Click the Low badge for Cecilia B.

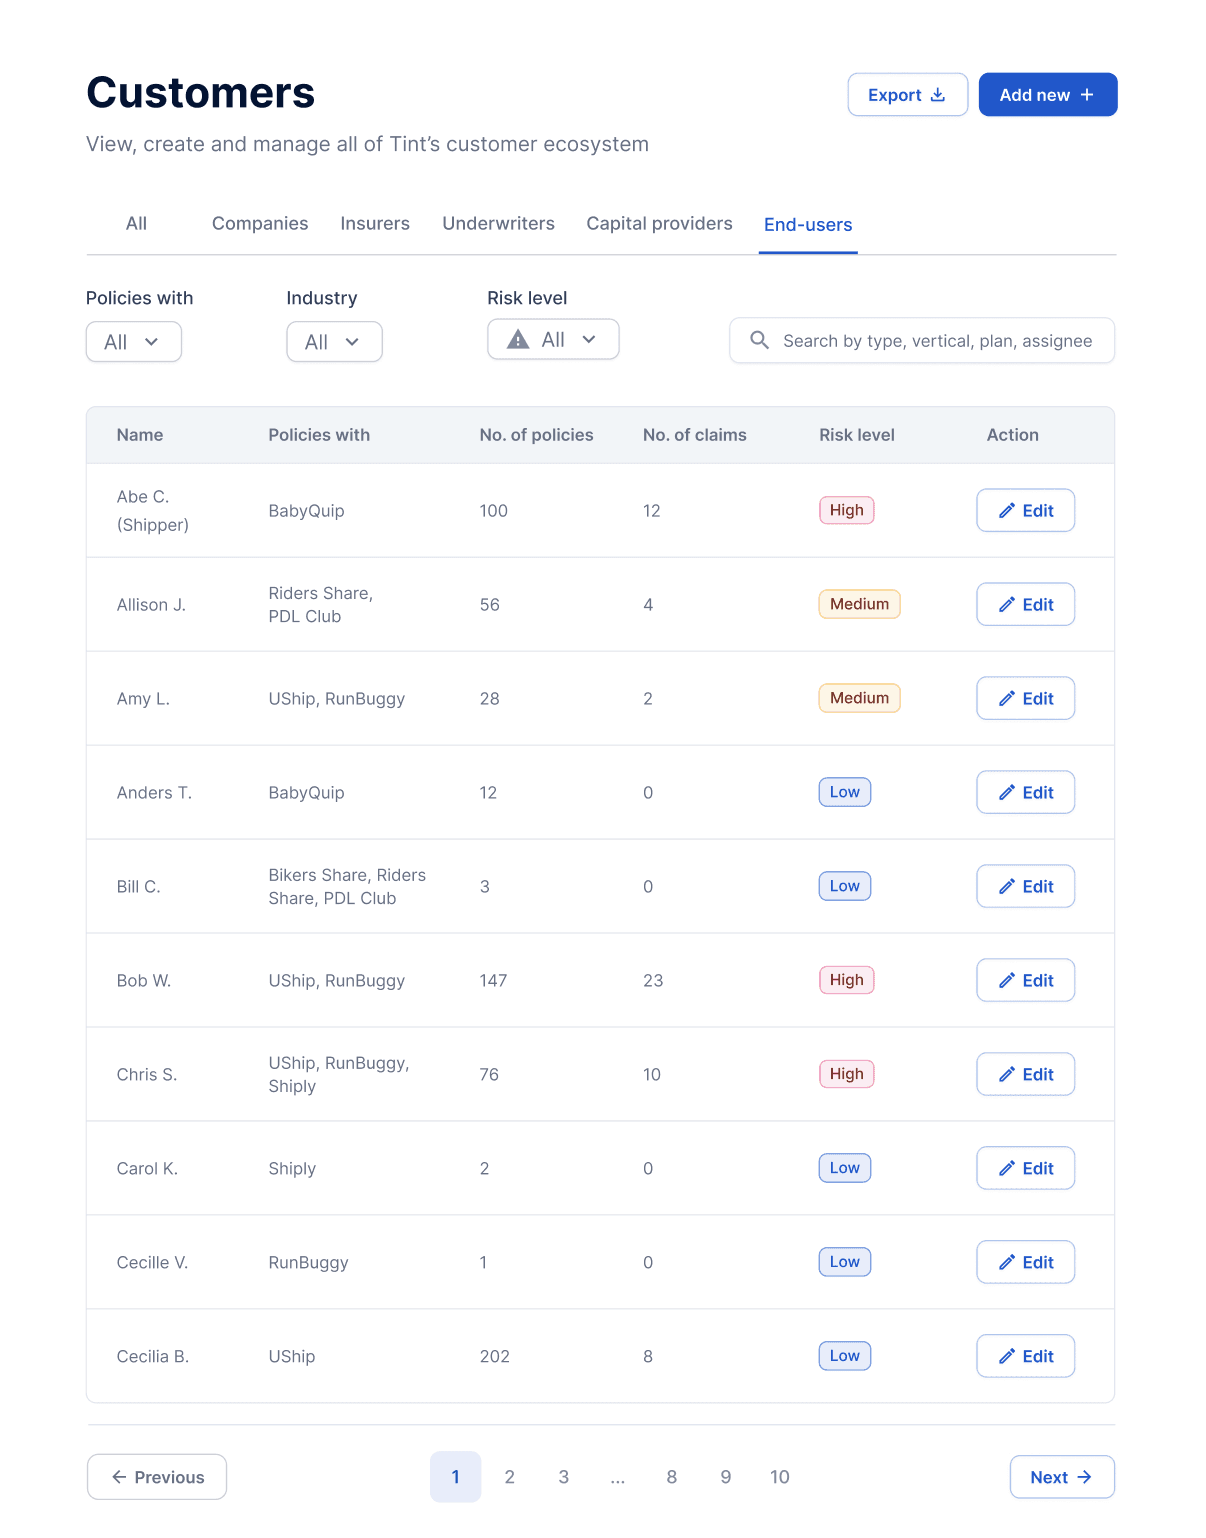(845, 1356)
